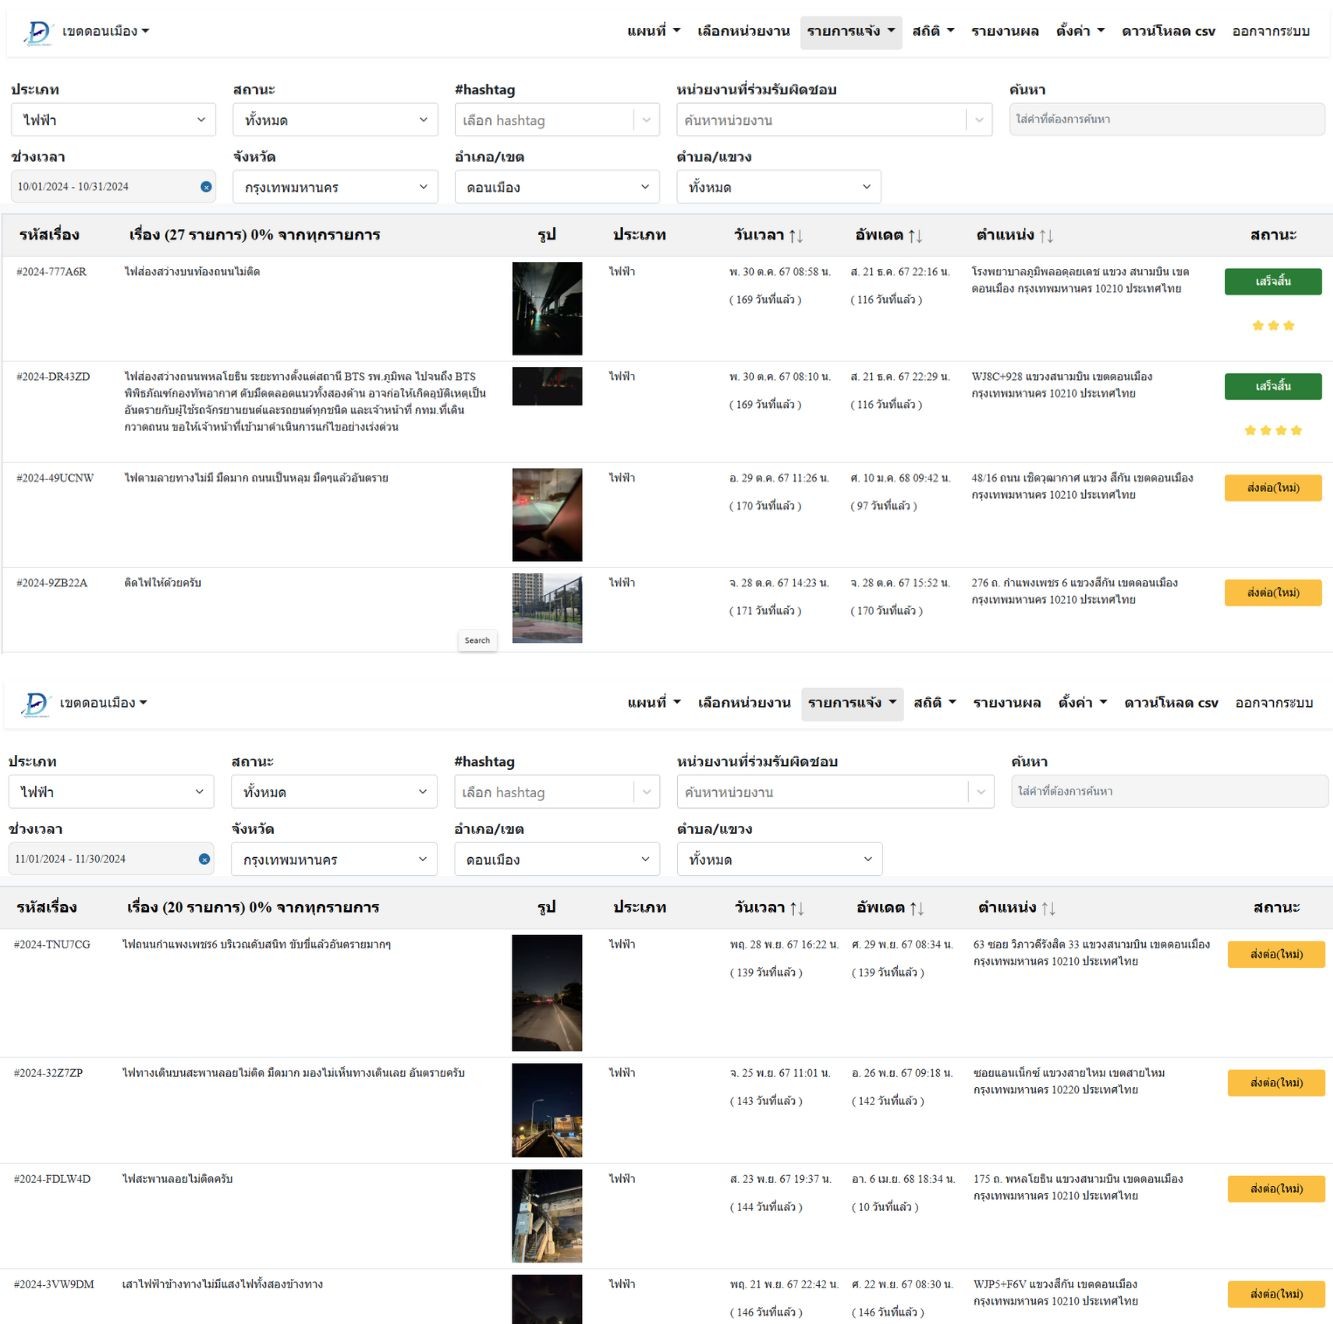
Task: Open อำเภอ/เขต dropdown in the November filter
Action: point(558,859)
